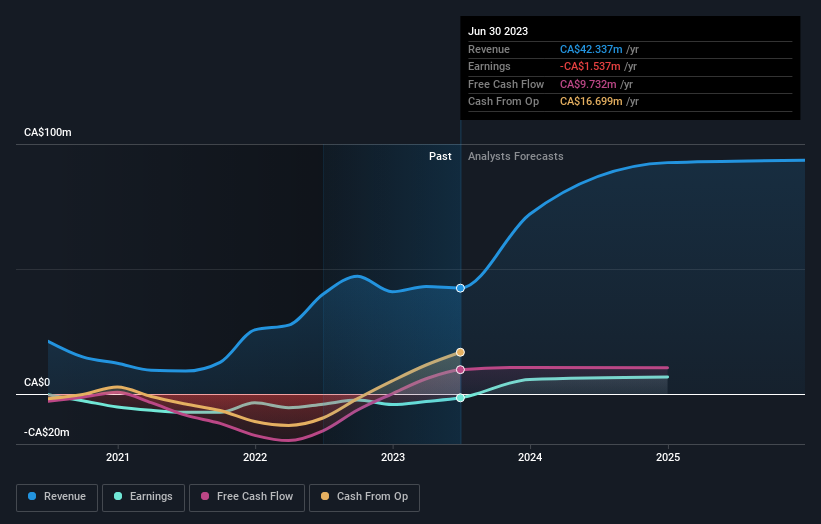Click the CA$16.699m cash from op value
This screenshot has height=524, width=821.
coord(591,102)
